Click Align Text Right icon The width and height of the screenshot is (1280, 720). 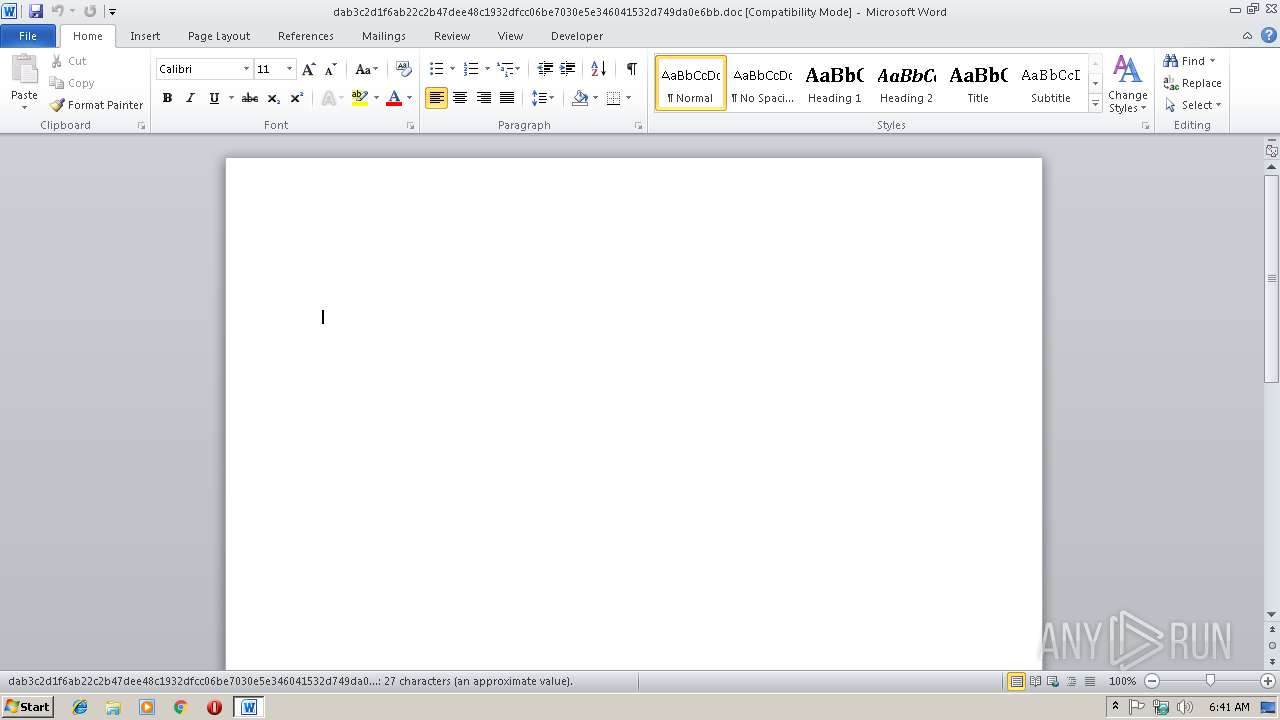point(484,98)
